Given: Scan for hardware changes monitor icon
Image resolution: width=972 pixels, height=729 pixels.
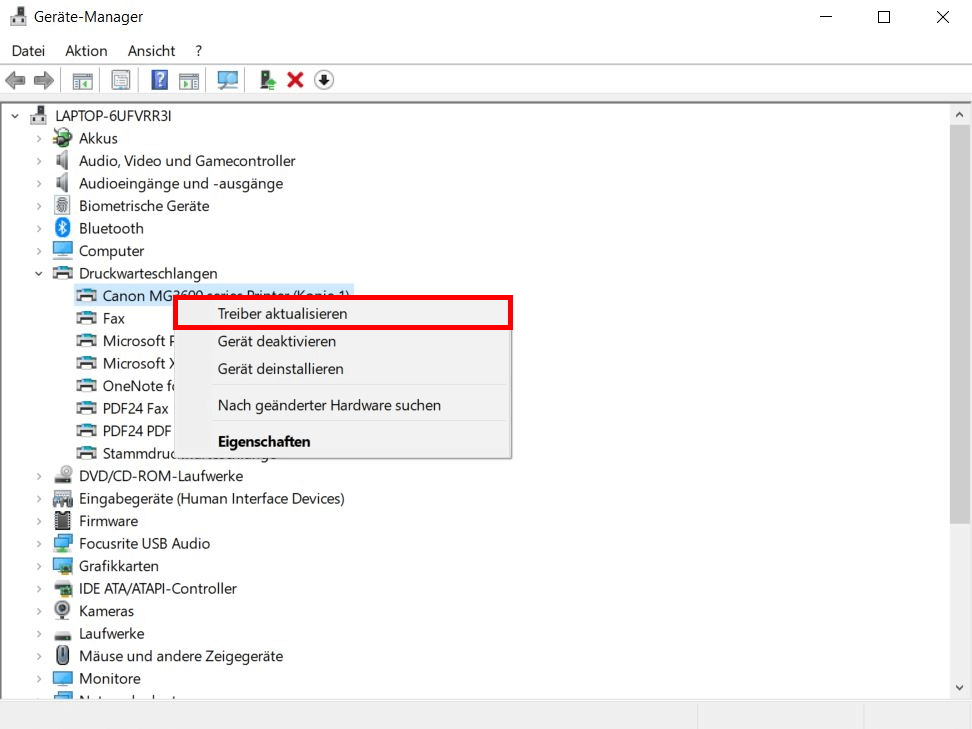Looking at the screenshot, I should pyautogui.click(x=228, y=80).
